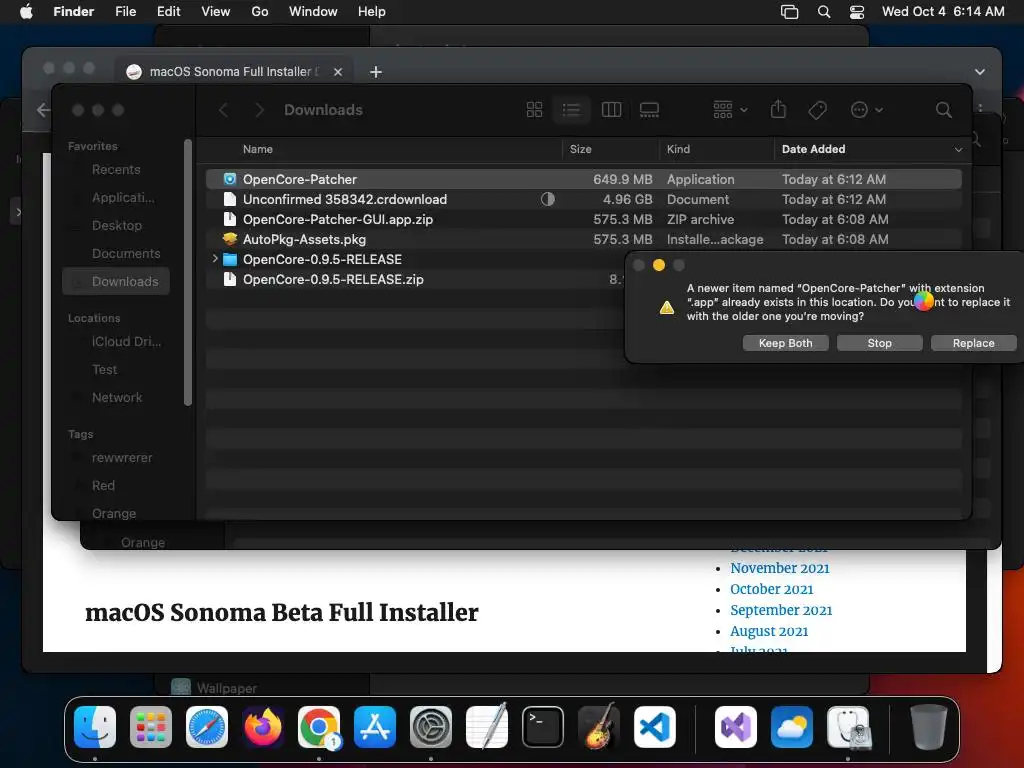
Task: Select the macOS Sonoma Full Installer browser tab
Action: coord(234,71)
